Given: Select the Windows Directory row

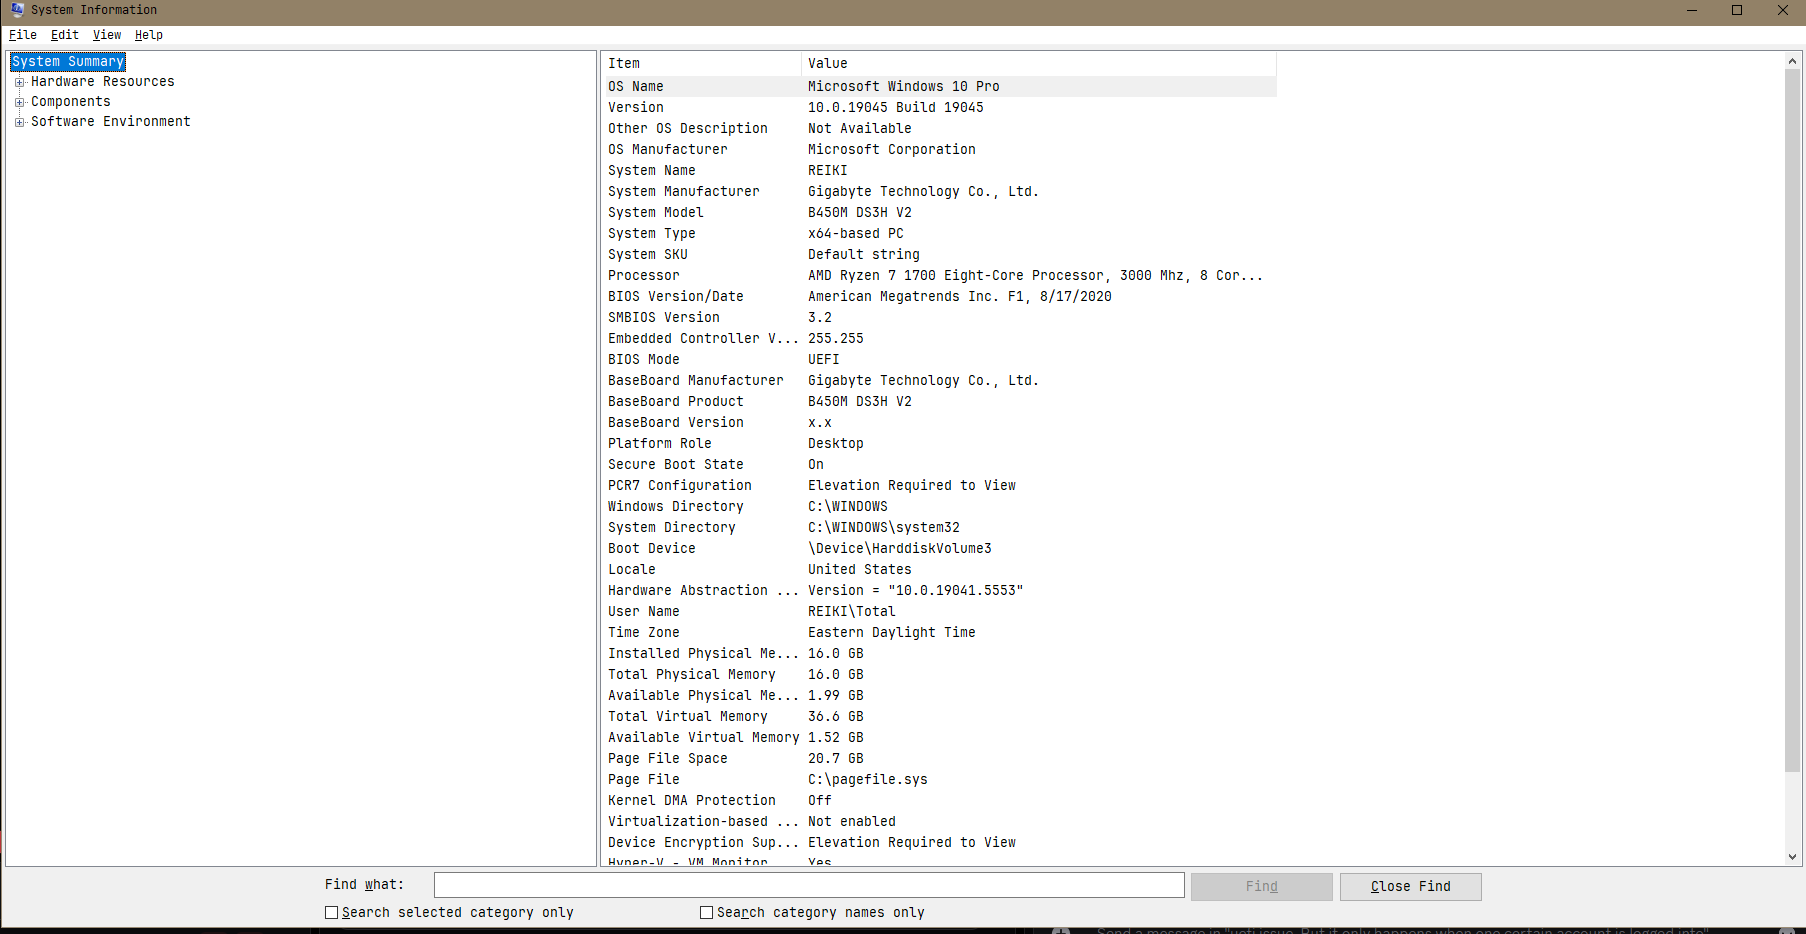Looking at the screenshot, I should tap(939, 507).
